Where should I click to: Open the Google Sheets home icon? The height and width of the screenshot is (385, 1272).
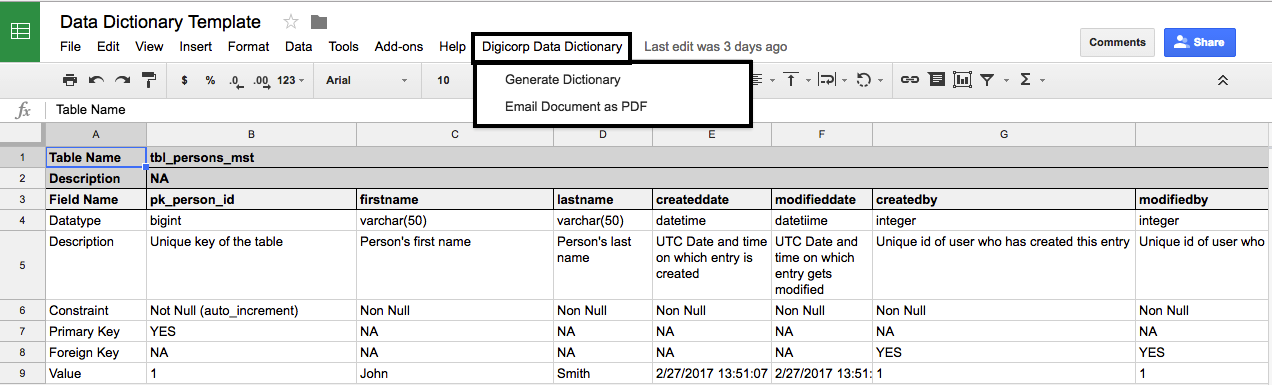pyautogui.click(x=20, y=30)
